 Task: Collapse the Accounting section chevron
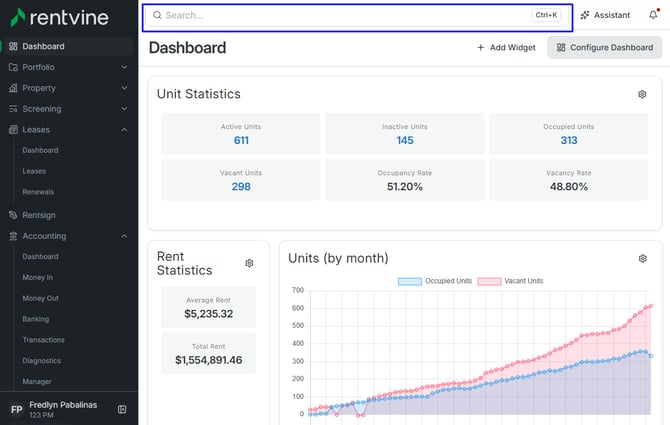[124, 236]
